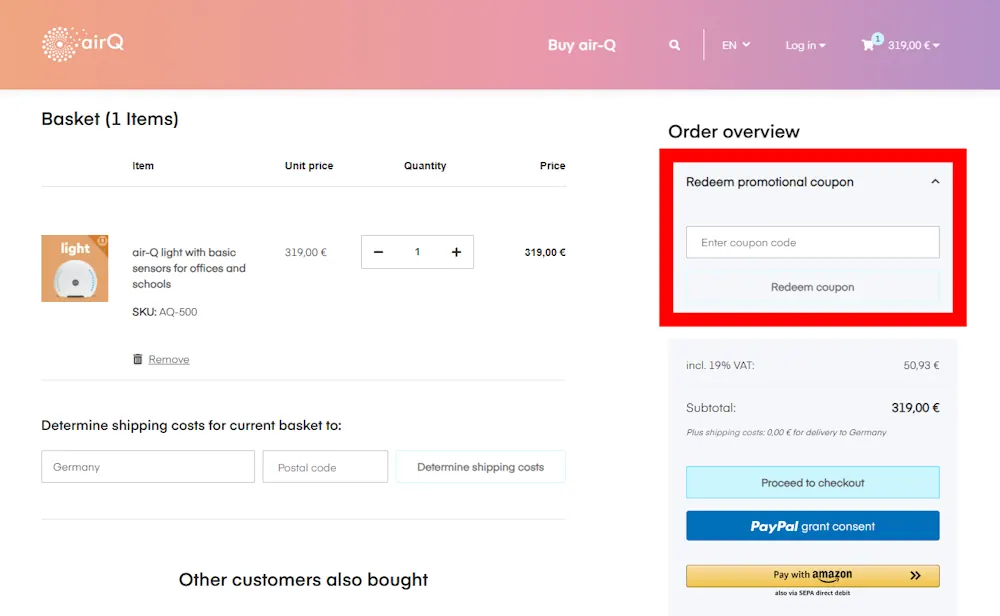Remove the air-Q light item link
This screenshot has width=1000, height=616.
click(x=168, y=360)
